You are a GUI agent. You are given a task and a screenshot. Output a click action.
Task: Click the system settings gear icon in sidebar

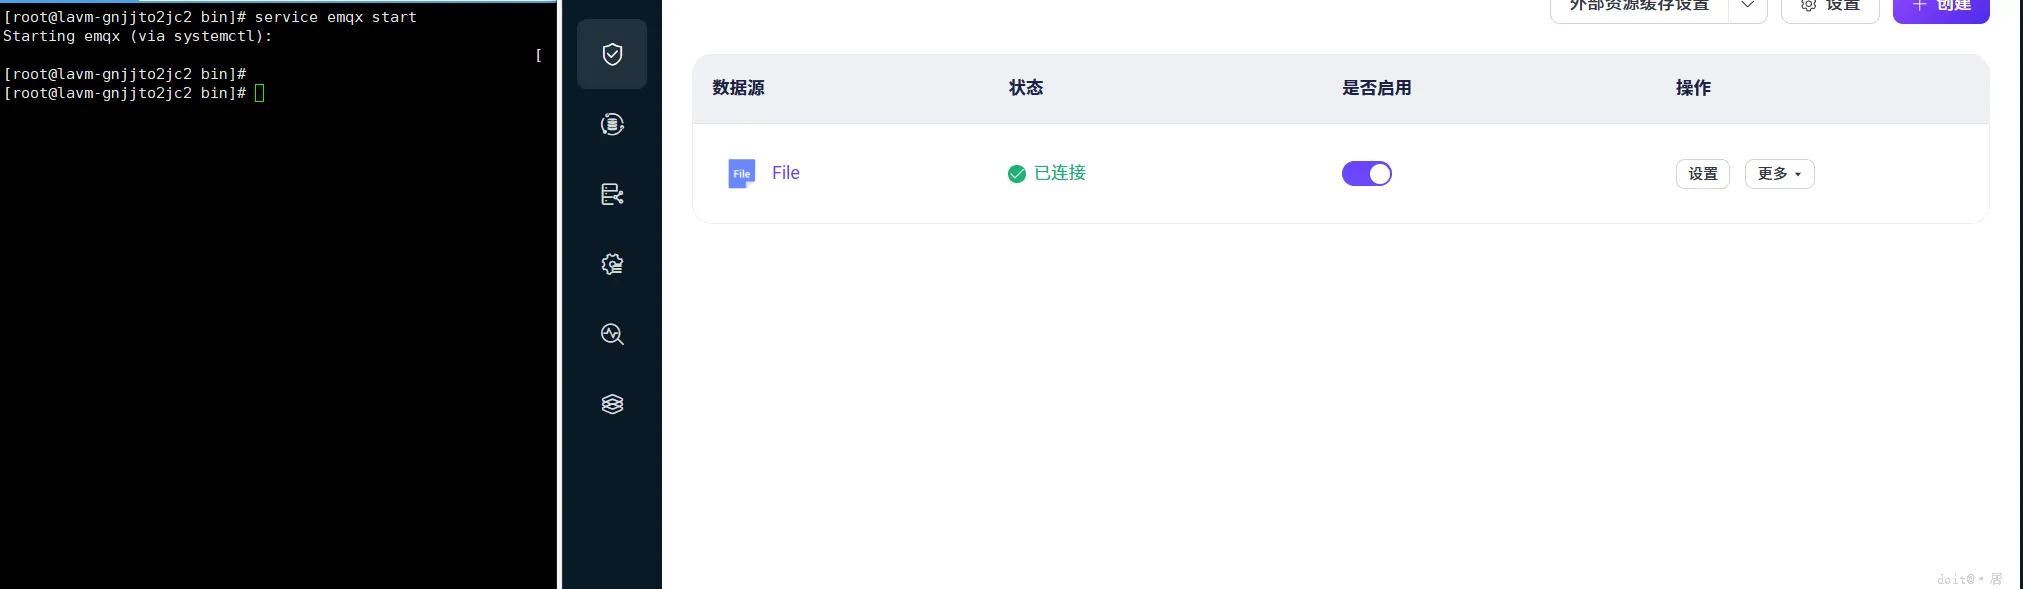tap(611, 264)
